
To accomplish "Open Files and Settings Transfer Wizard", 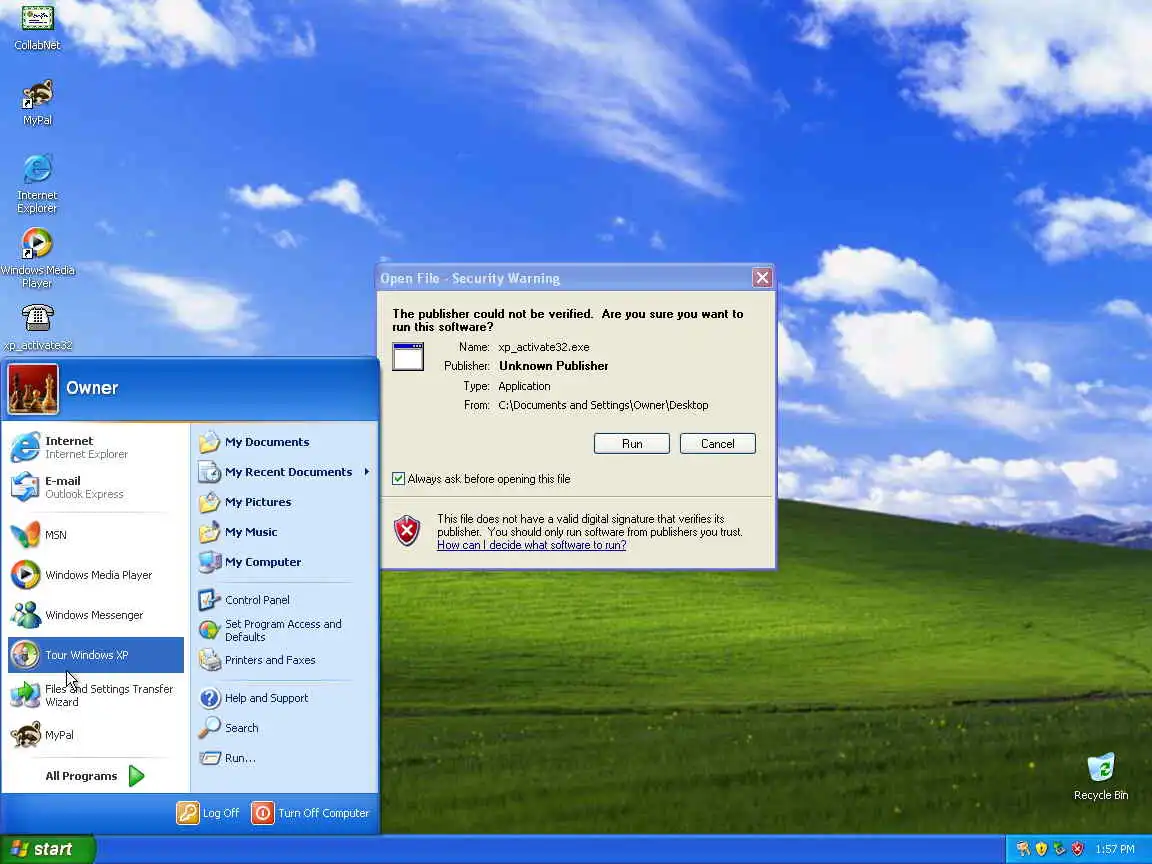I will click(96, 695).
